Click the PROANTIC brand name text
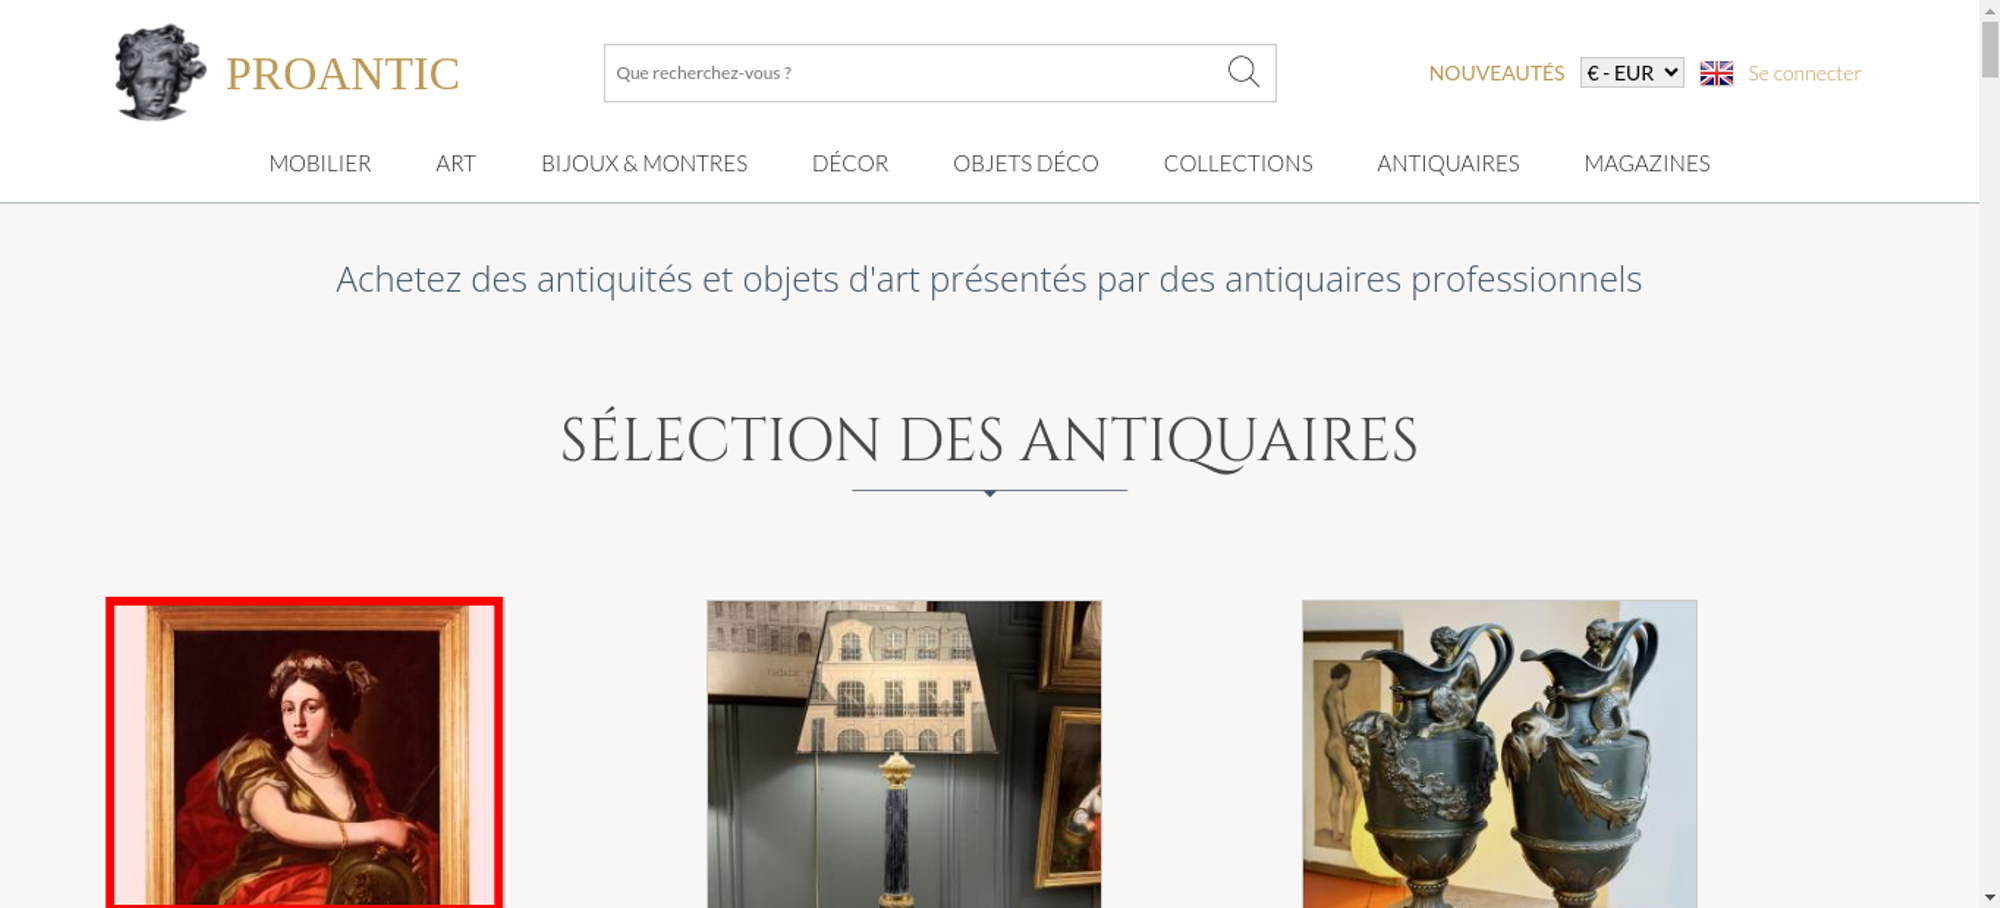Viewport: 2000px width, 908px height. click(342, 74)
